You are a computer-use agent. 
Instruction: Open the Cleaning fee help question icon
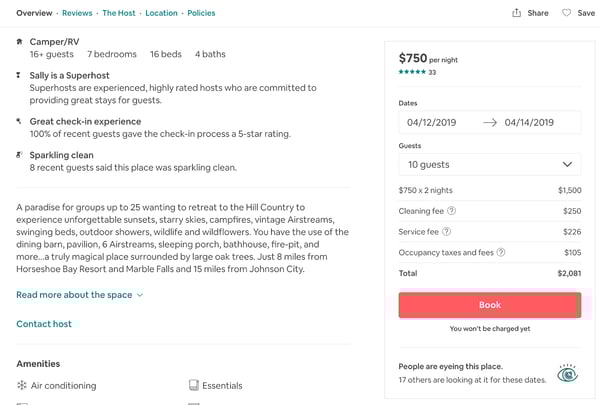(452, 211)
